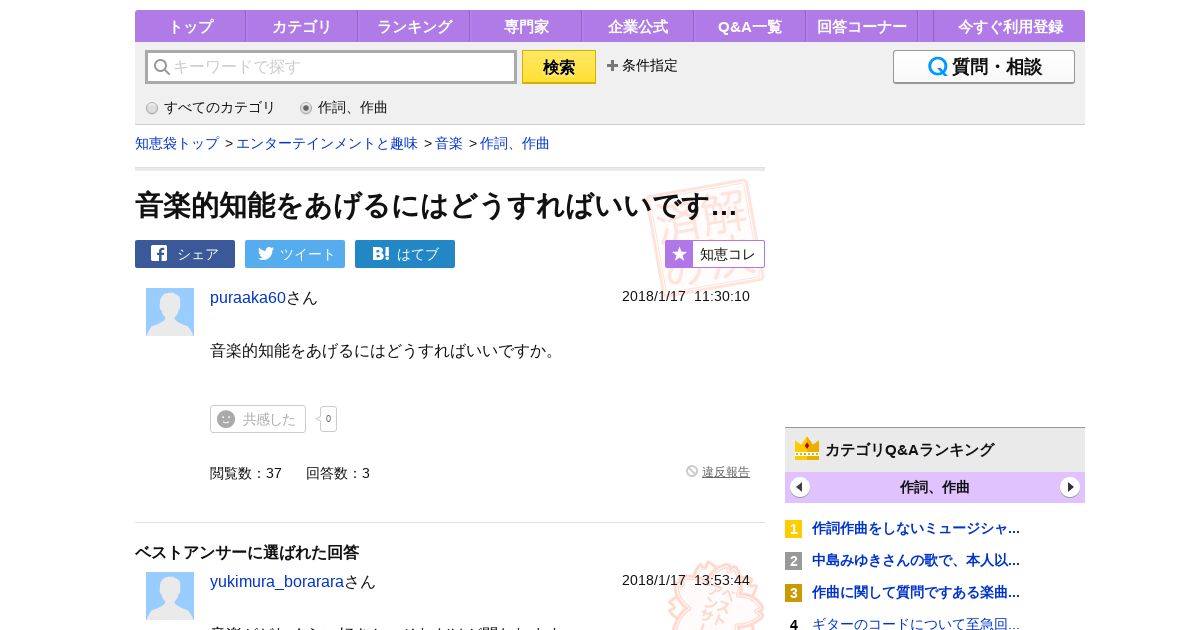Tweet this question via ツイート button
Image resolution: width=1200 pixels, height=630 pixels.
[x=295, y=254]
